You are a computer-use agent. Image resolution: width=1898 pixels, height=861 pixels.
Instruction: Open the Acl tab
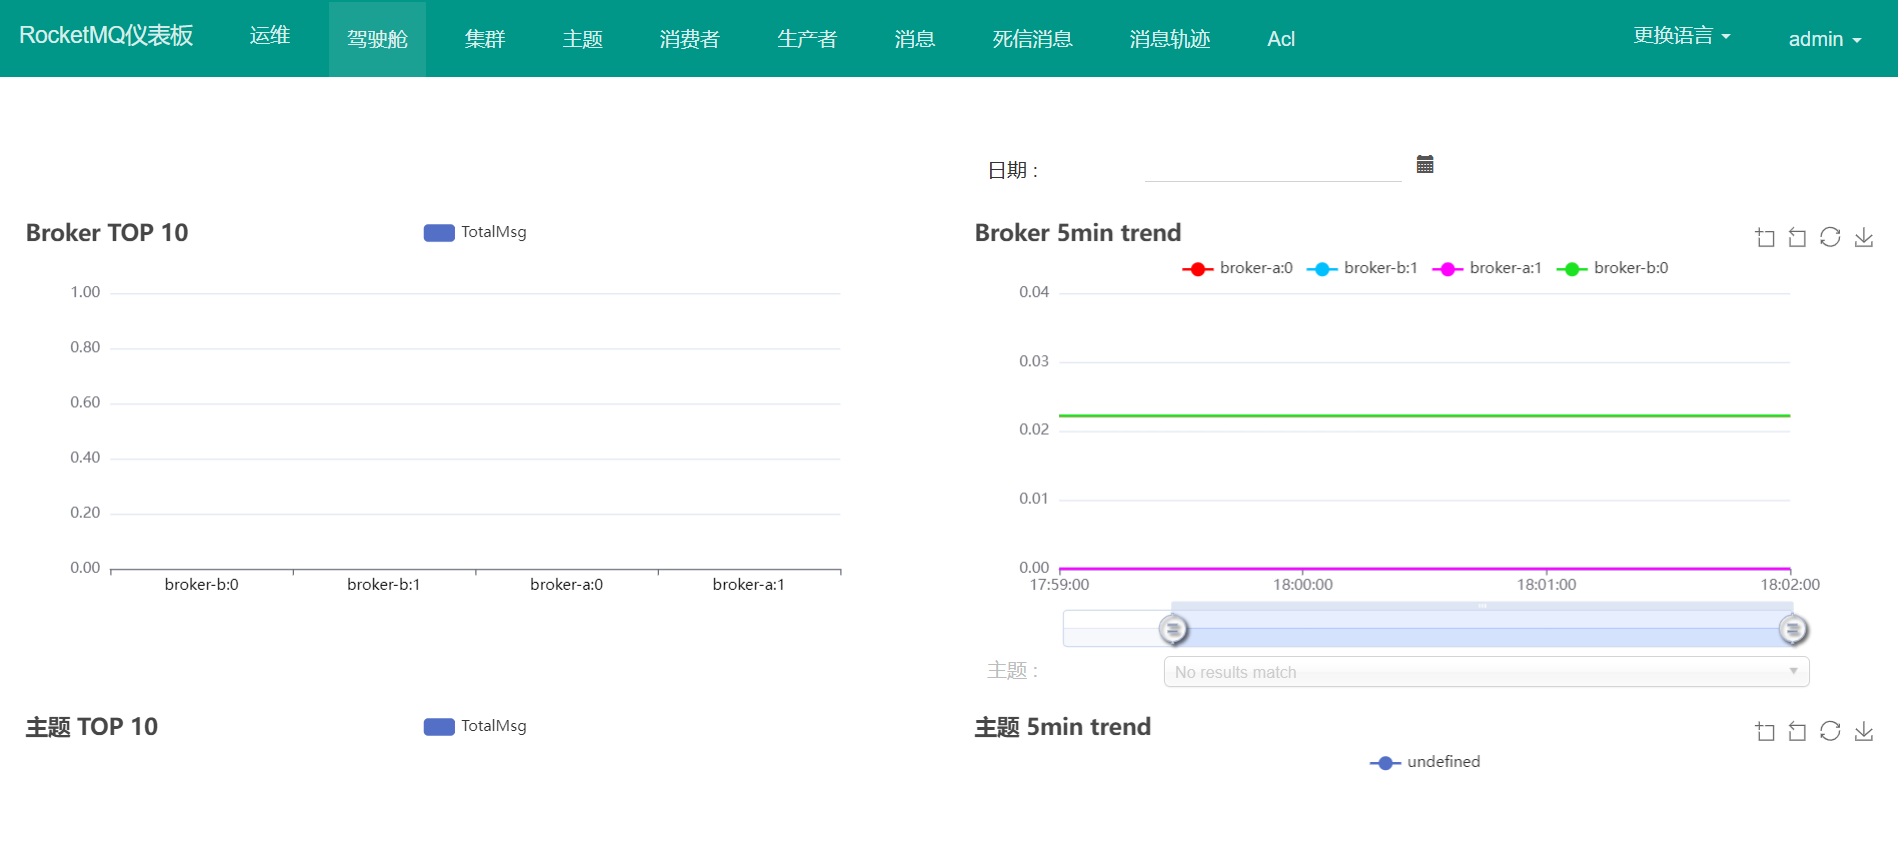[1281, 39]
